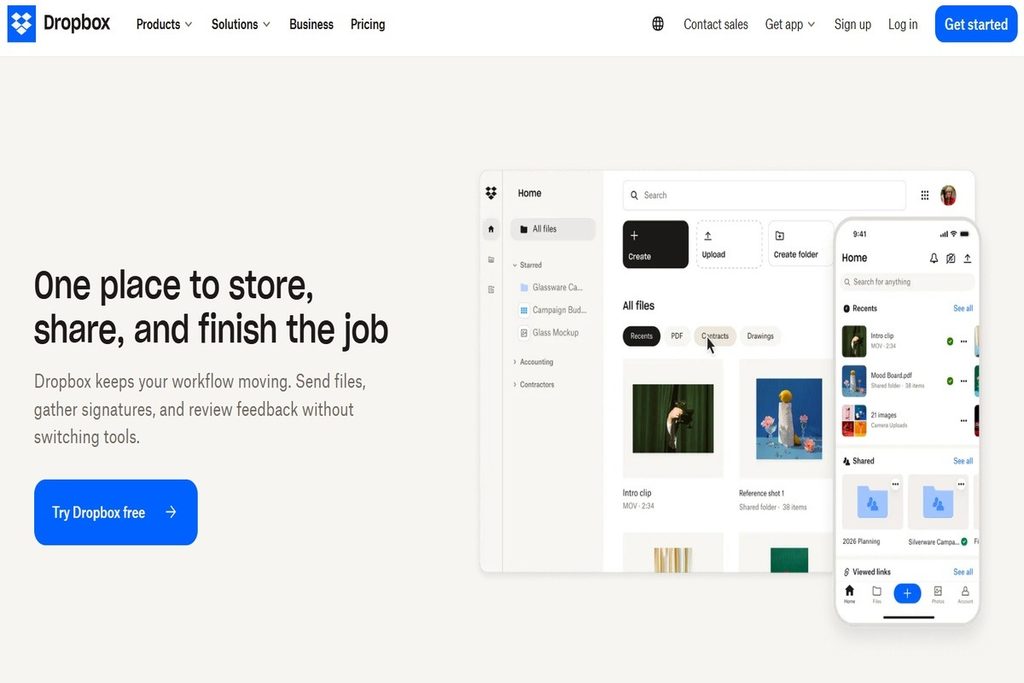Click the Log in link
This screenshot has width=1024, height=683.
click(x=903, y=24)
